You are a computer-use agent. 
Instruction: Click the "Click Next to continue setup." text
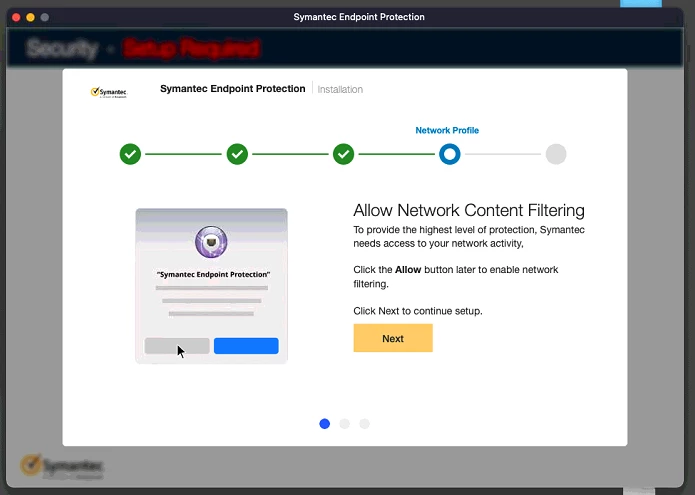[418, 311]
